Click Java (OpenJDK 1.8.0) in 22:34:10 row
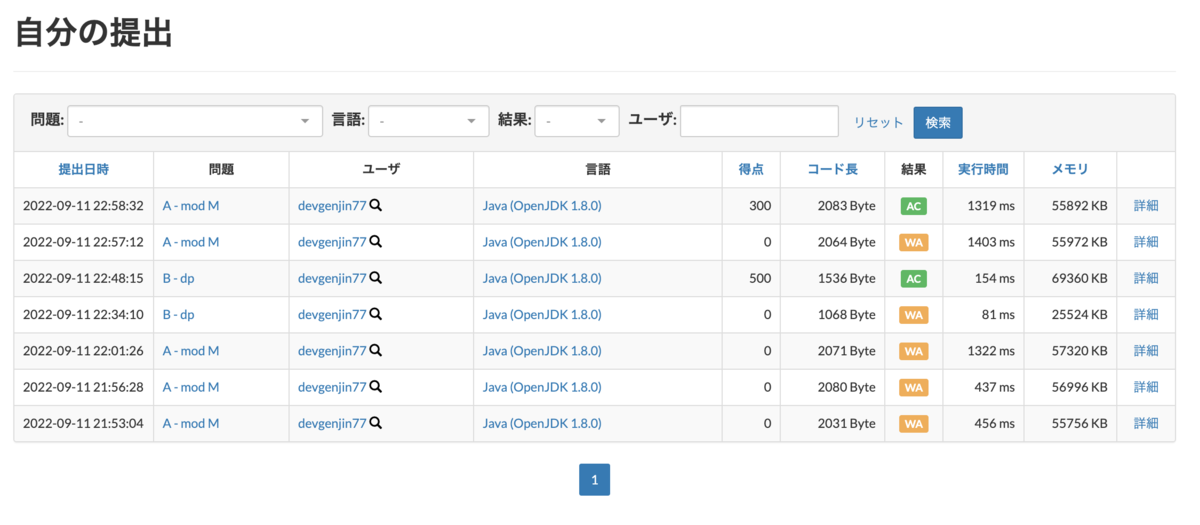Viewport: 1200px width, 525px height. (542, 314)
